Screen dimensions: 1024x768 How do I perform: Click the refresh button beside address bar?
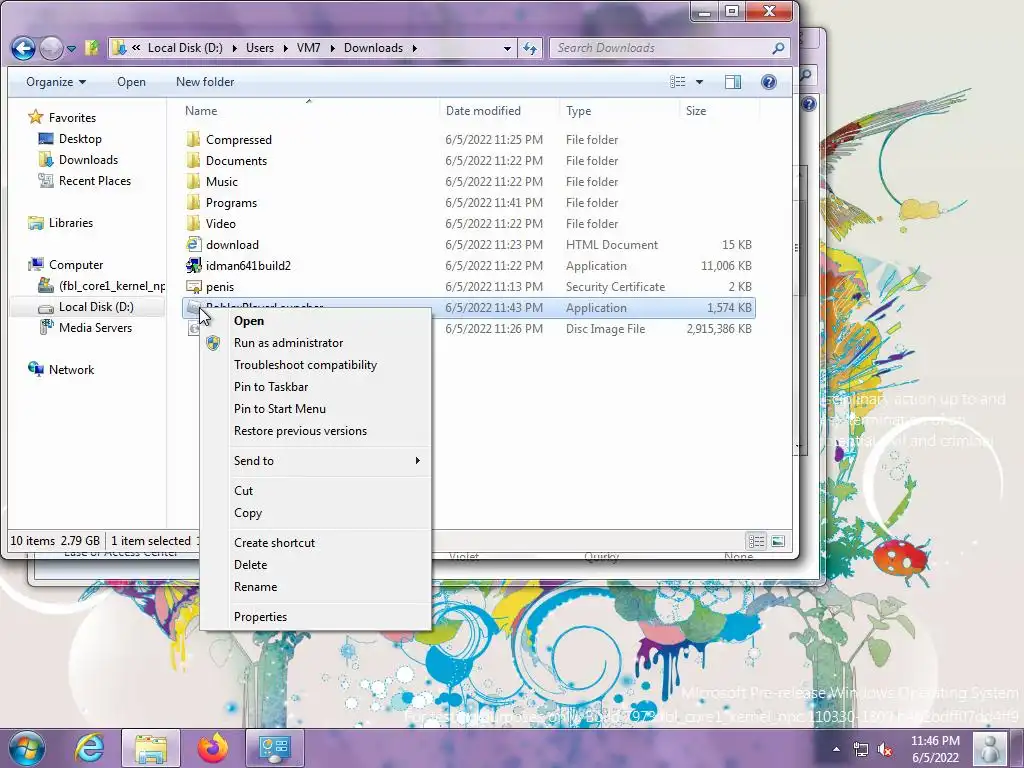(530, 48)
